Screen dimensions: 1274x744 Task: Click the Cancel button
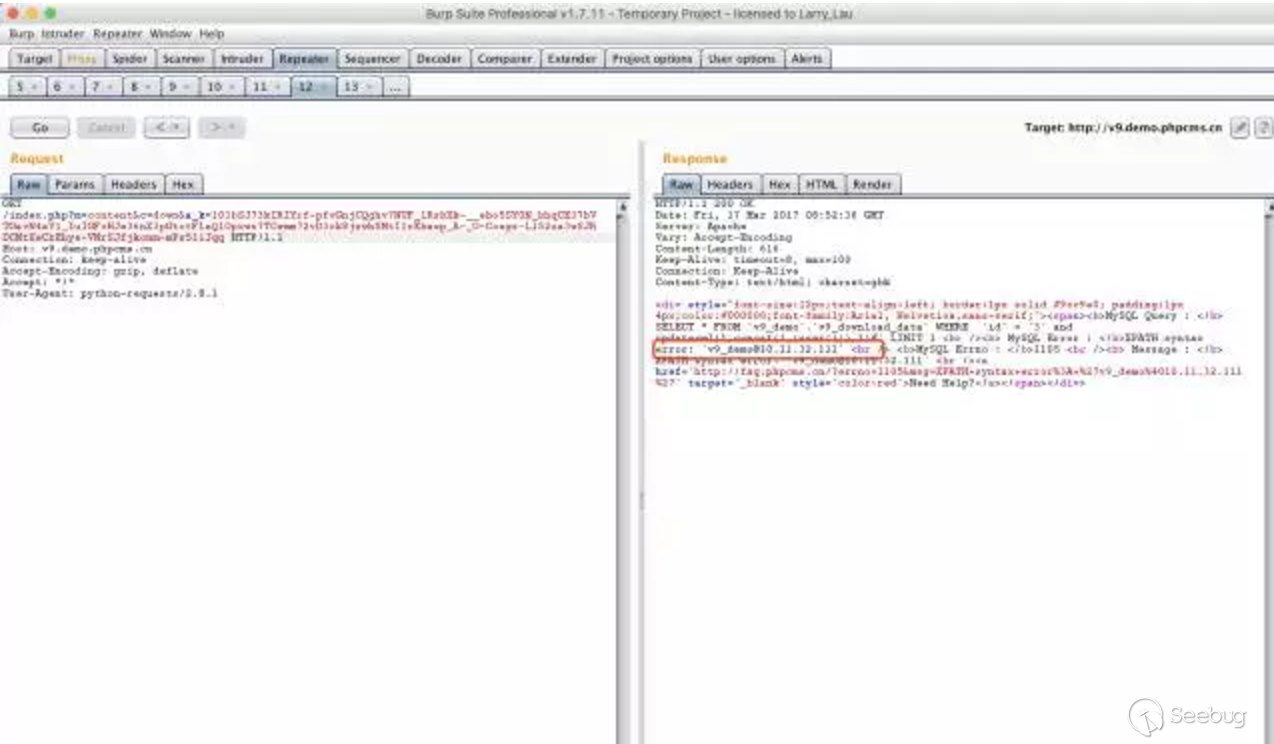click(107, 128)
